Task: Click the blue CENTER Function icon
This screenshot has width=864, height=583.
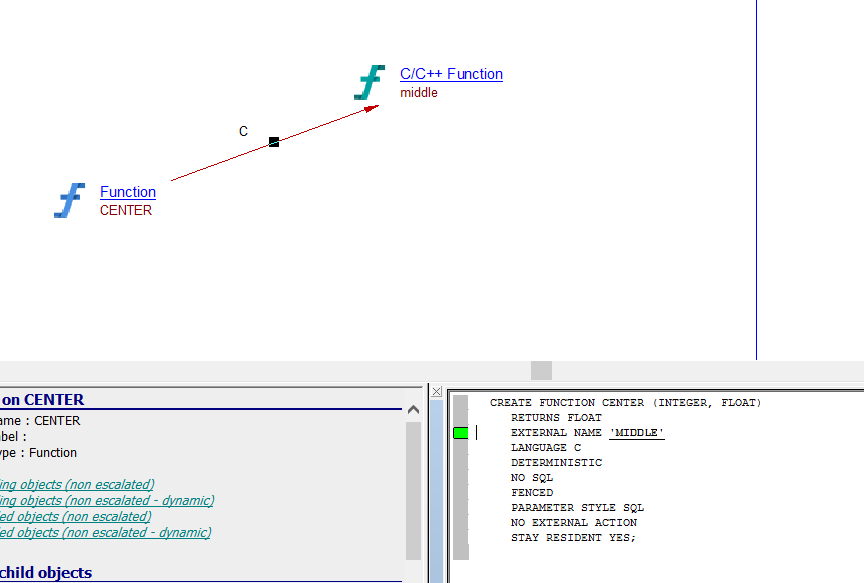Action: [69, 200]
